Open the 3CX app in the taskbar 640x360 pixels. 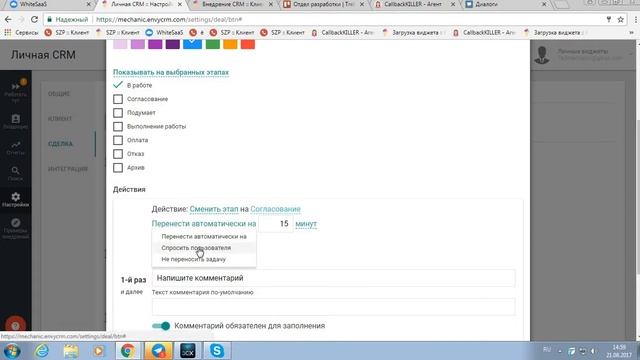[188, 351]
